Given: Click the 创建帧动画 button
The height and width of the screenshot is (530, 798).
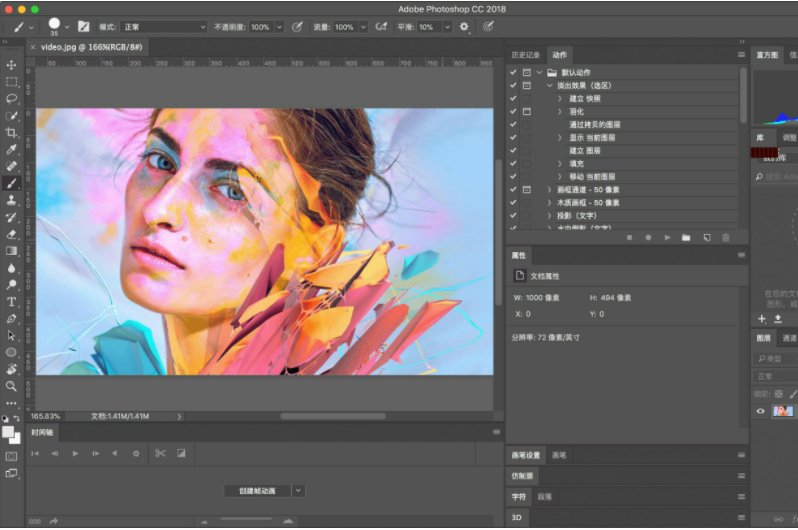Looking at the screenshot, I should (x=257, y=491).
